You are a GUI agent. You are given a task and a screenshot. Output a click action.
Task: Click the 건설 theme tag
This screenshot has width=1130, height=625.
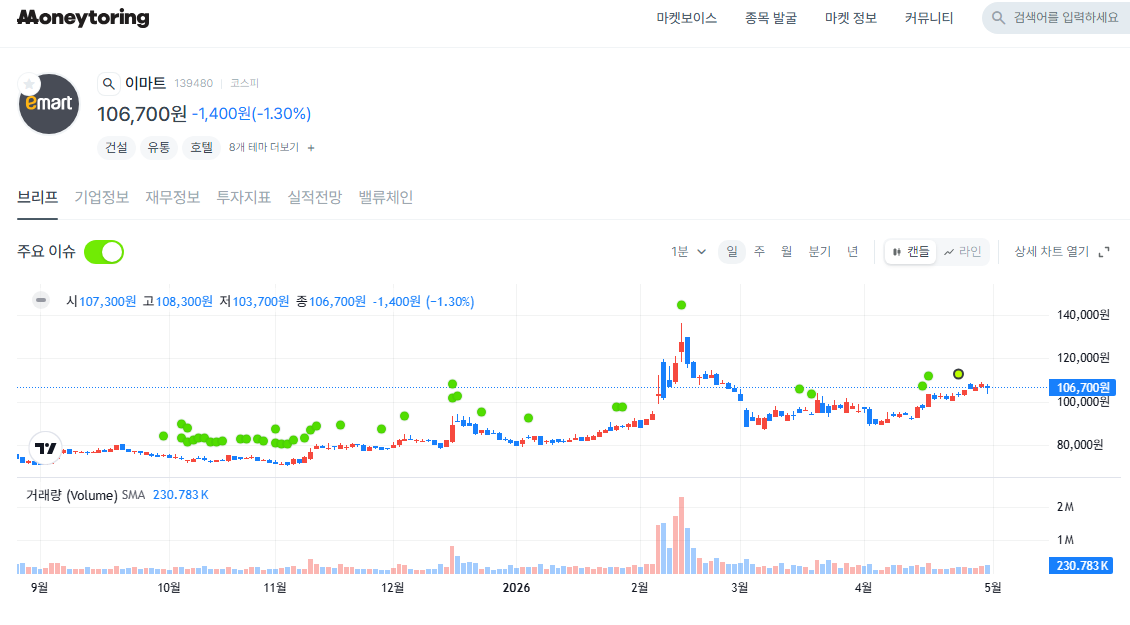pyautogui.click(x=116, y=148)
